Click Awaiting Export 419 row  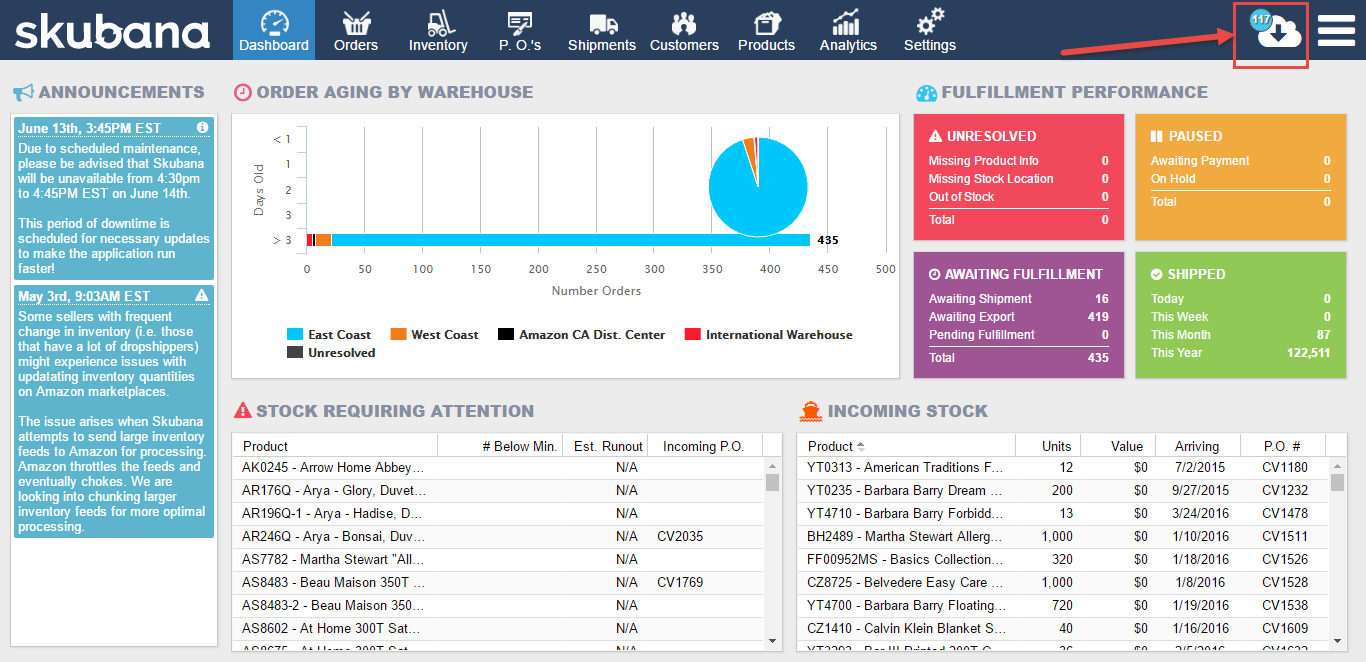click(x=1018, y=317)
